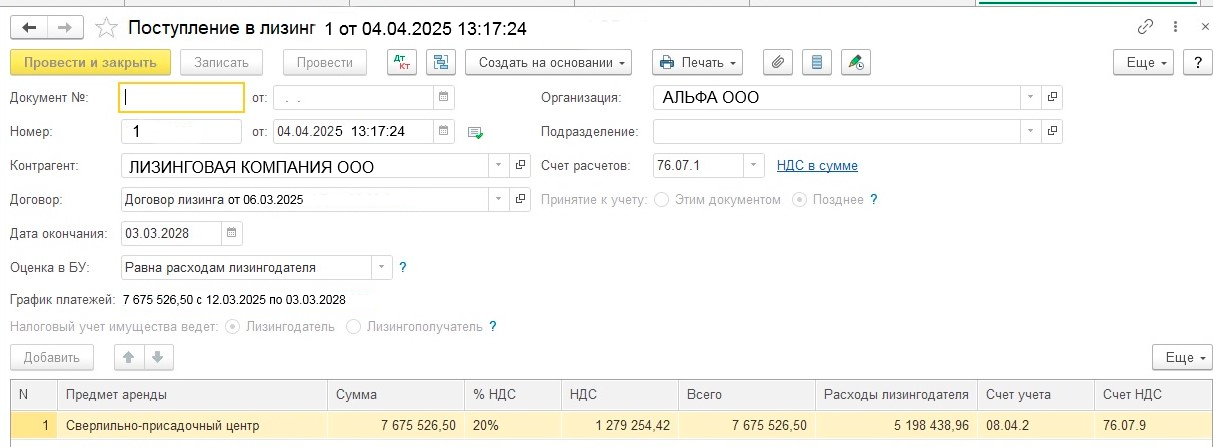
Task: Click the Документ № input field
Action: pos(181,98)
